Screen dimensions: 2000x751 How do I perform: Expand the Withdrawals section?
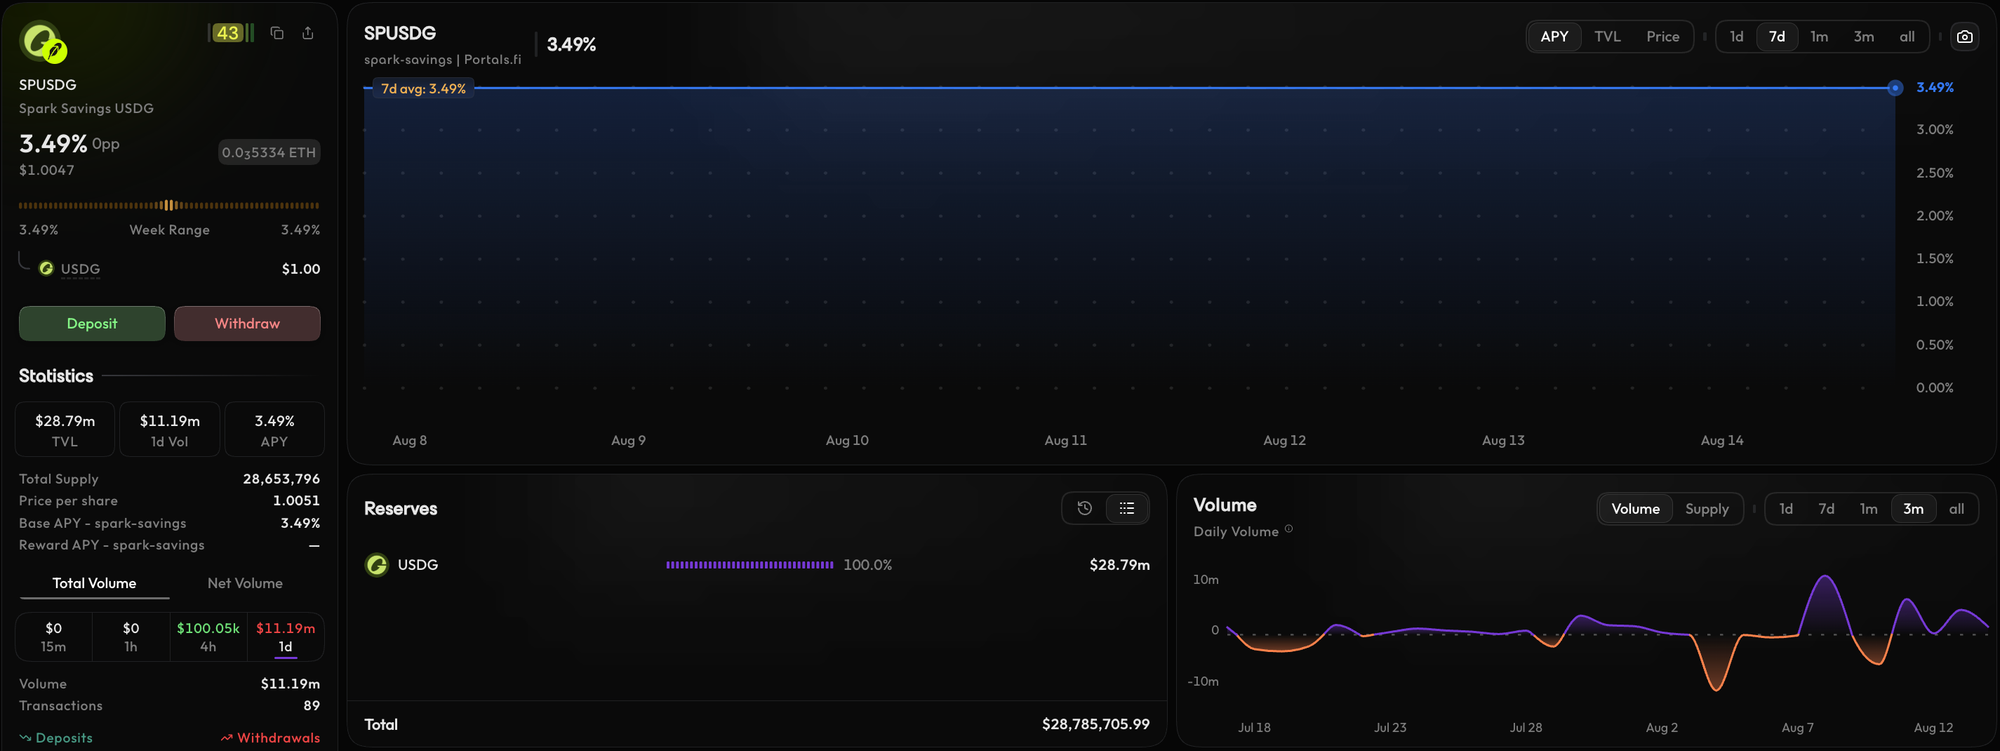(x=270, y=738)
